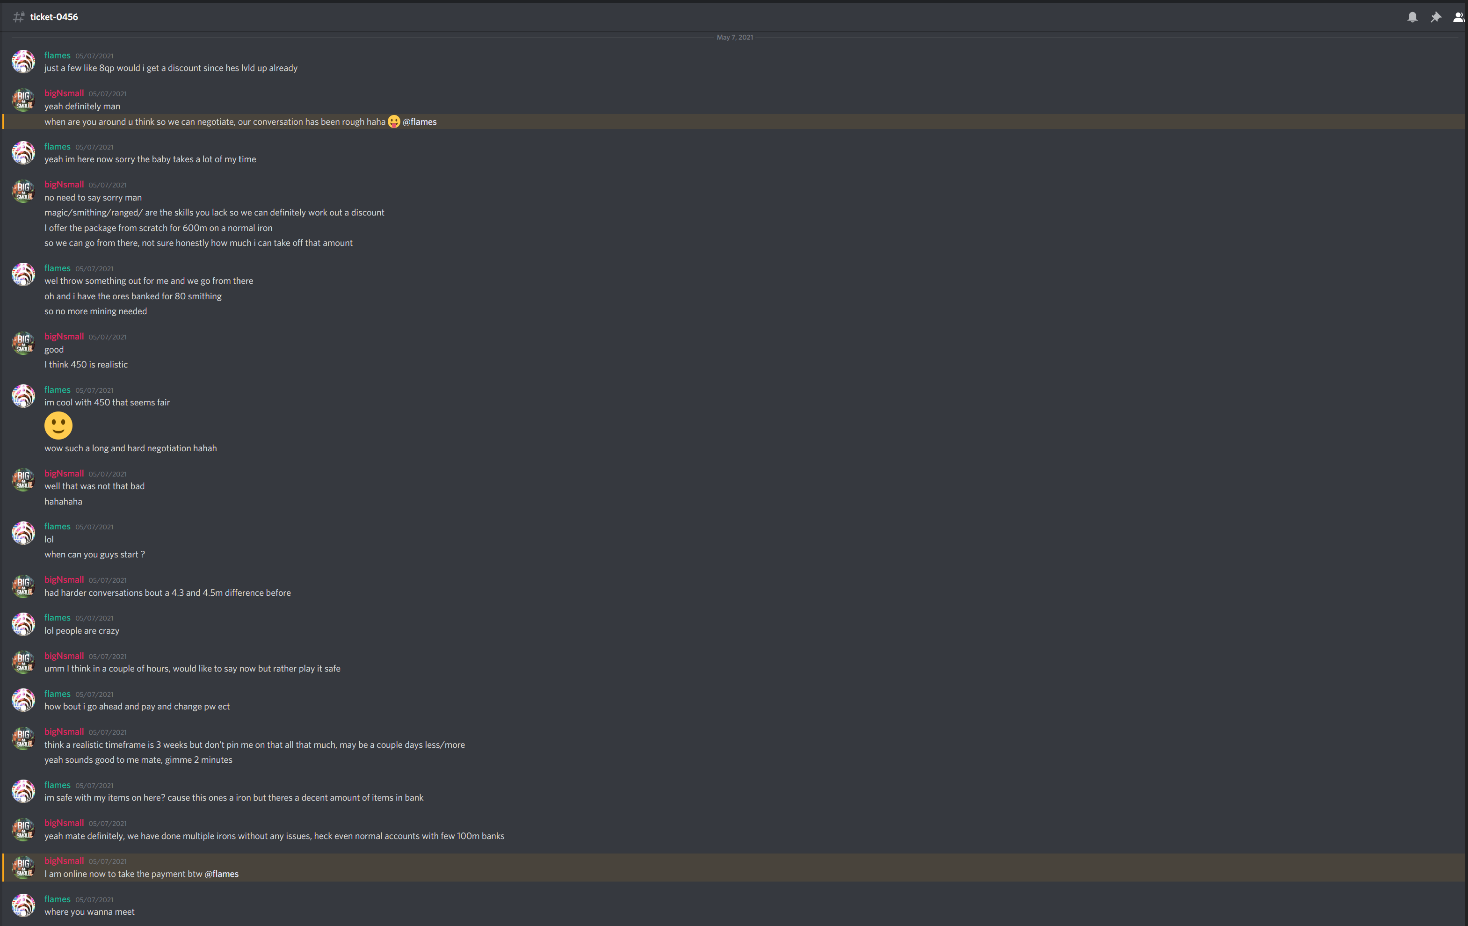Click the ticket-0456 channel title
Screen dimensions: 1468x926
pyautogui.click(x=54, y=17)
